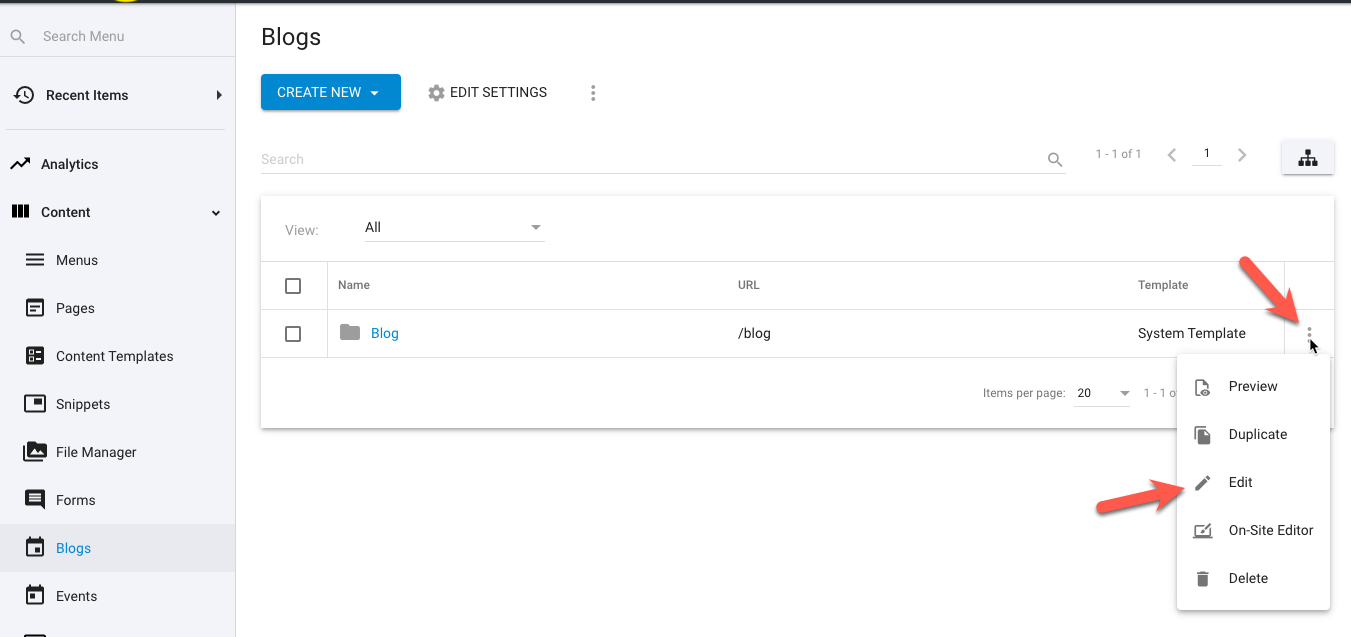Click the Edit Settings button
The height and width of the screenshot is (637, 1351).
pyautogui.click(x=487, y=92)
